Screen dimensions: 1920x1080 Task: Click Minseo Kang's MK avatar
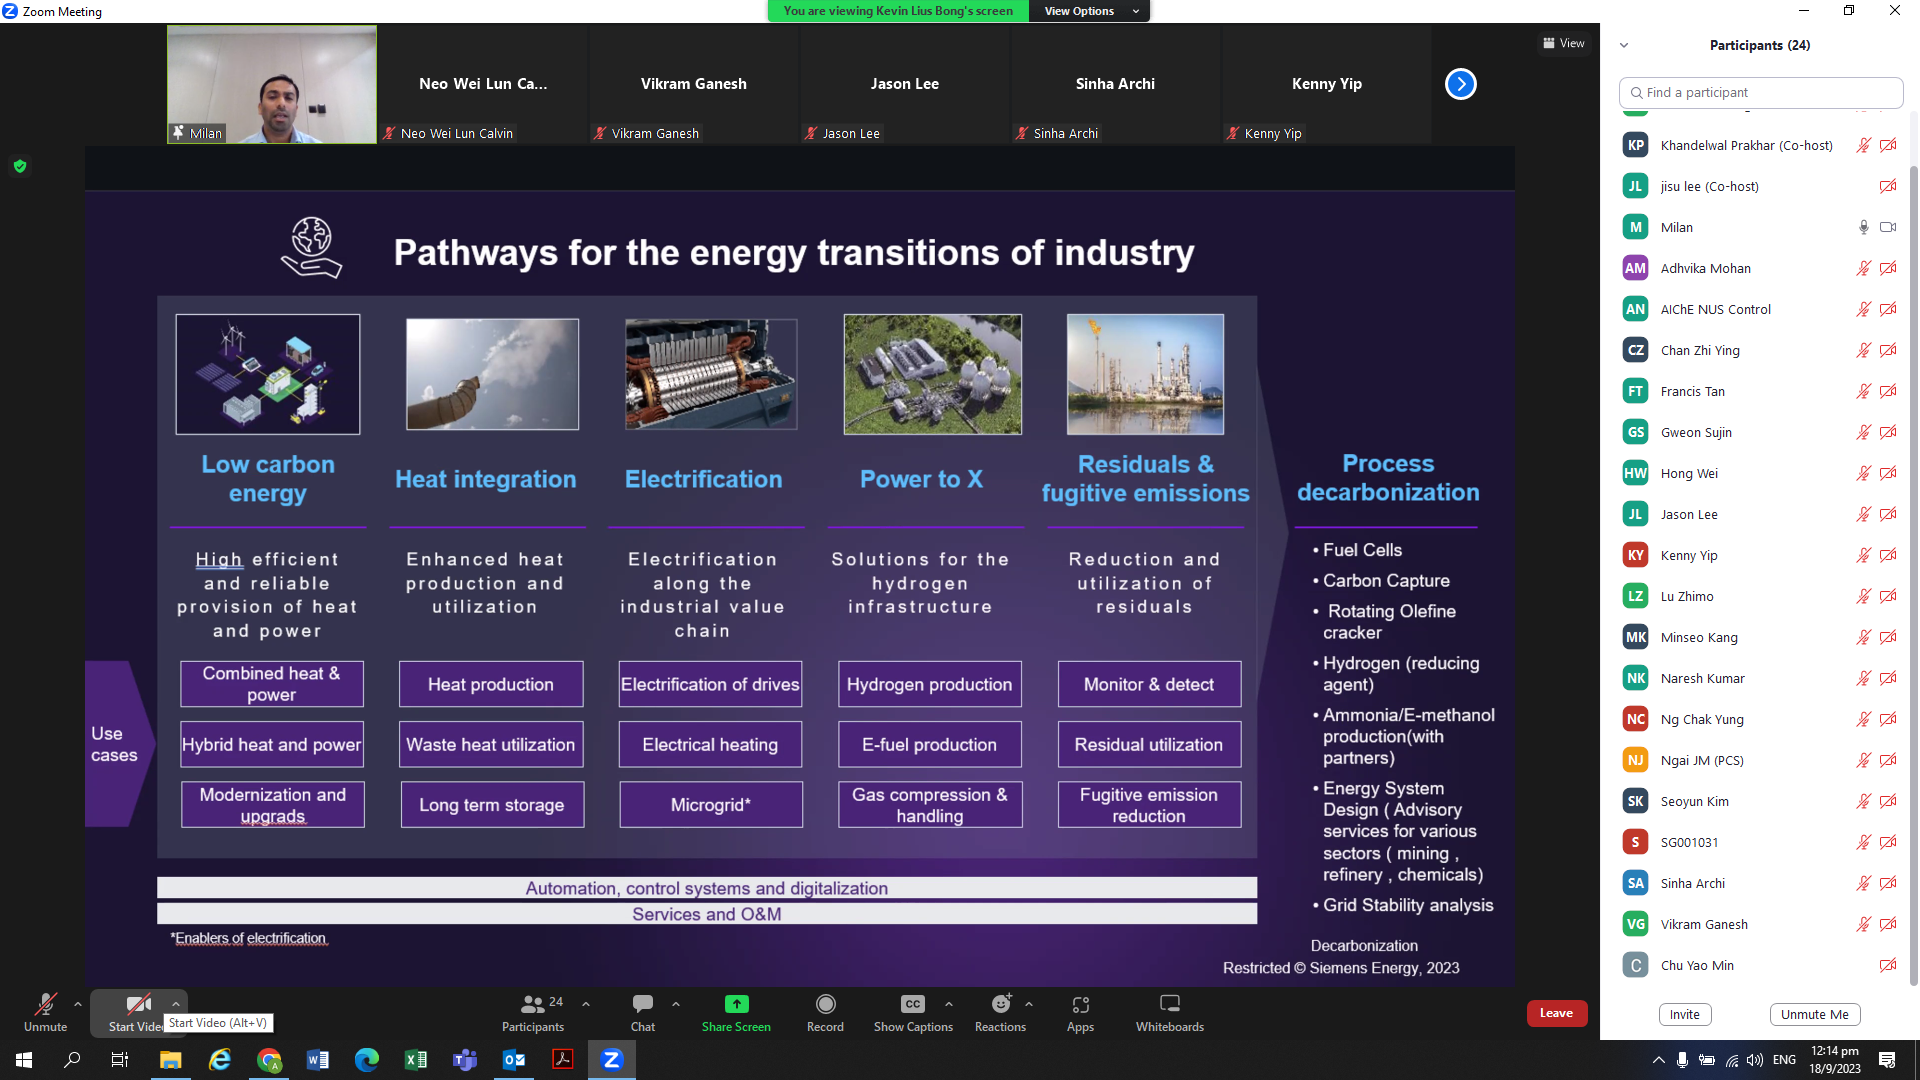pos(1635,637)
